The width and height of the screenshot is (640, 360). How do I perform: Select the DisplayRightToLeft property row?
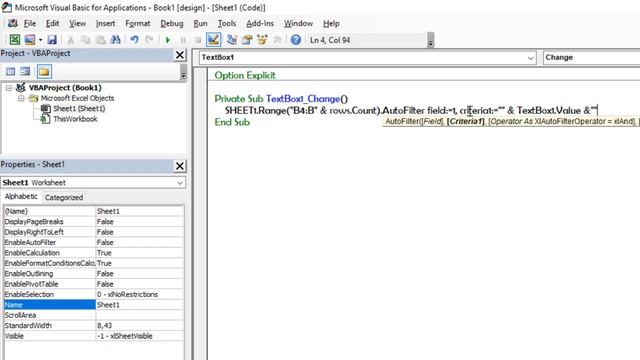(93, 232)
